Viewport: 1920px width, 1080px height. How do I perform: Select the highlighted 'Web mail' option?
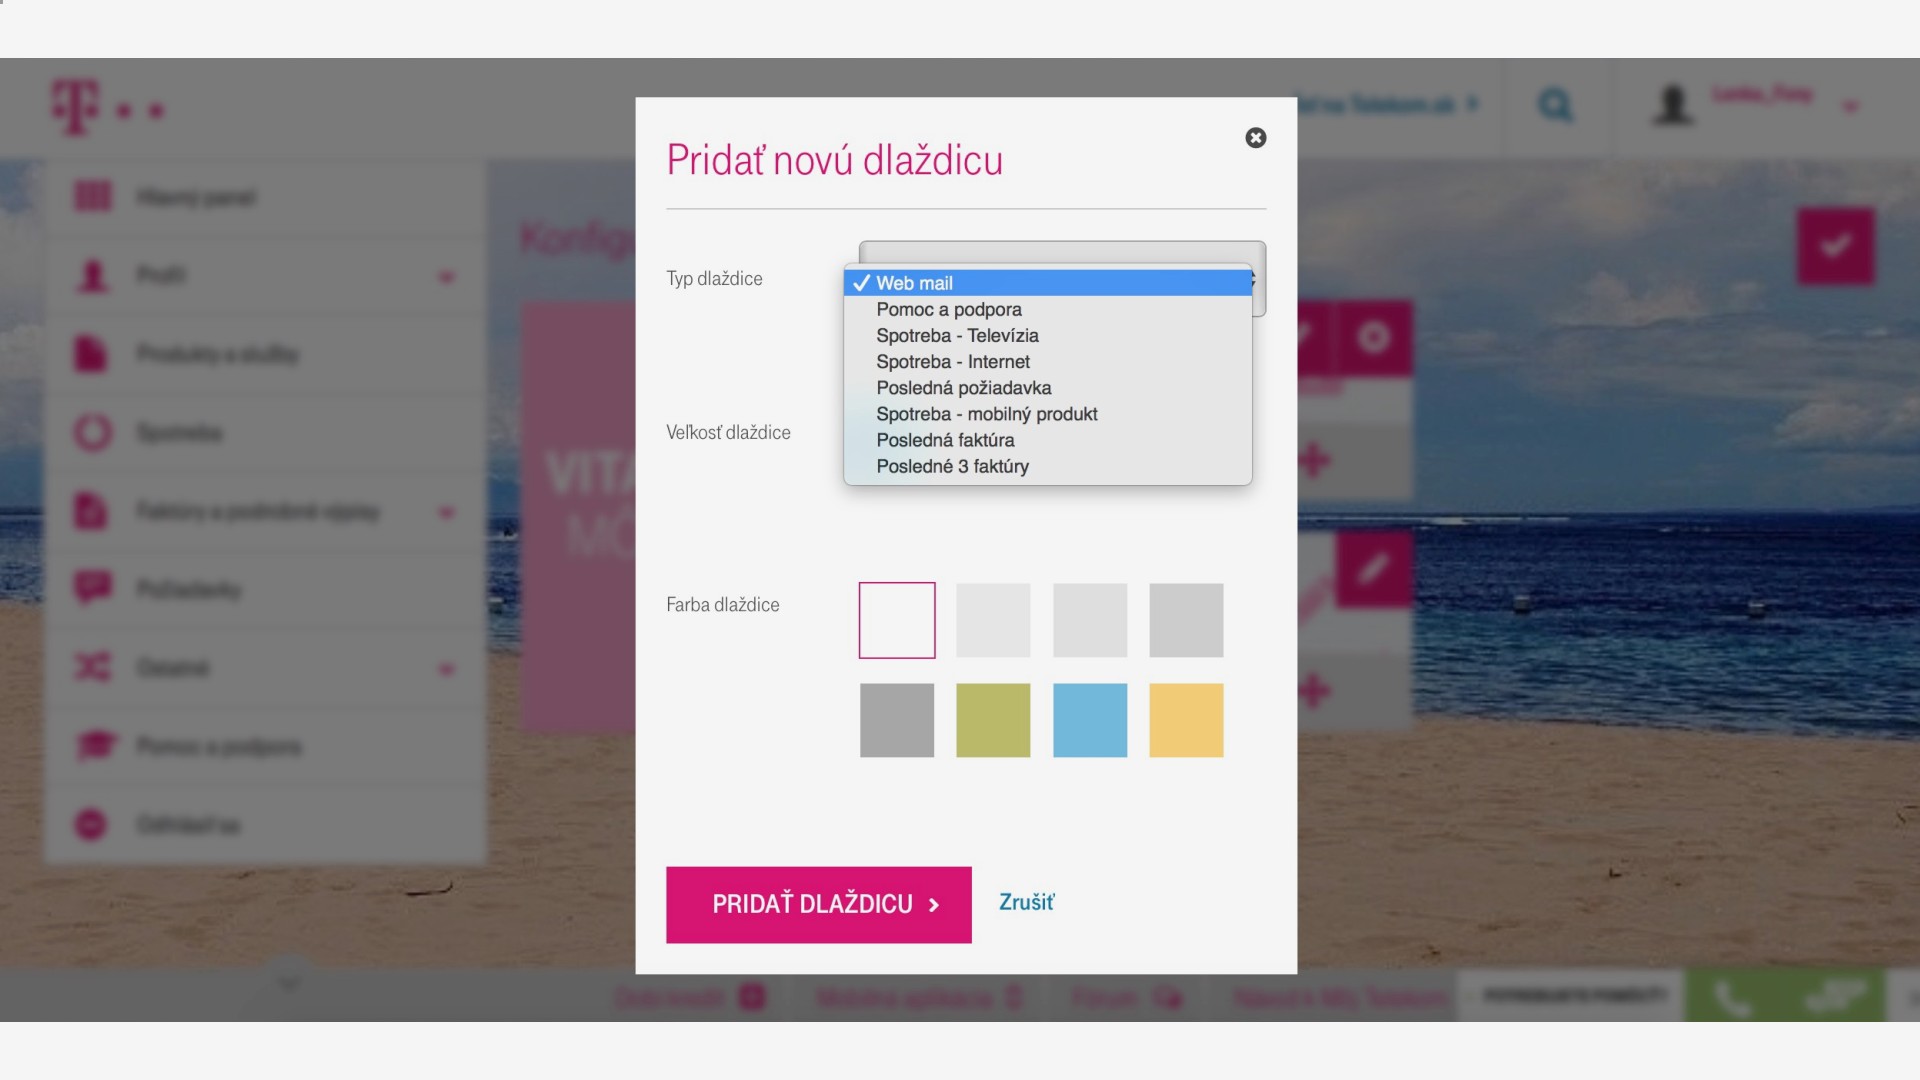[914, 283]
